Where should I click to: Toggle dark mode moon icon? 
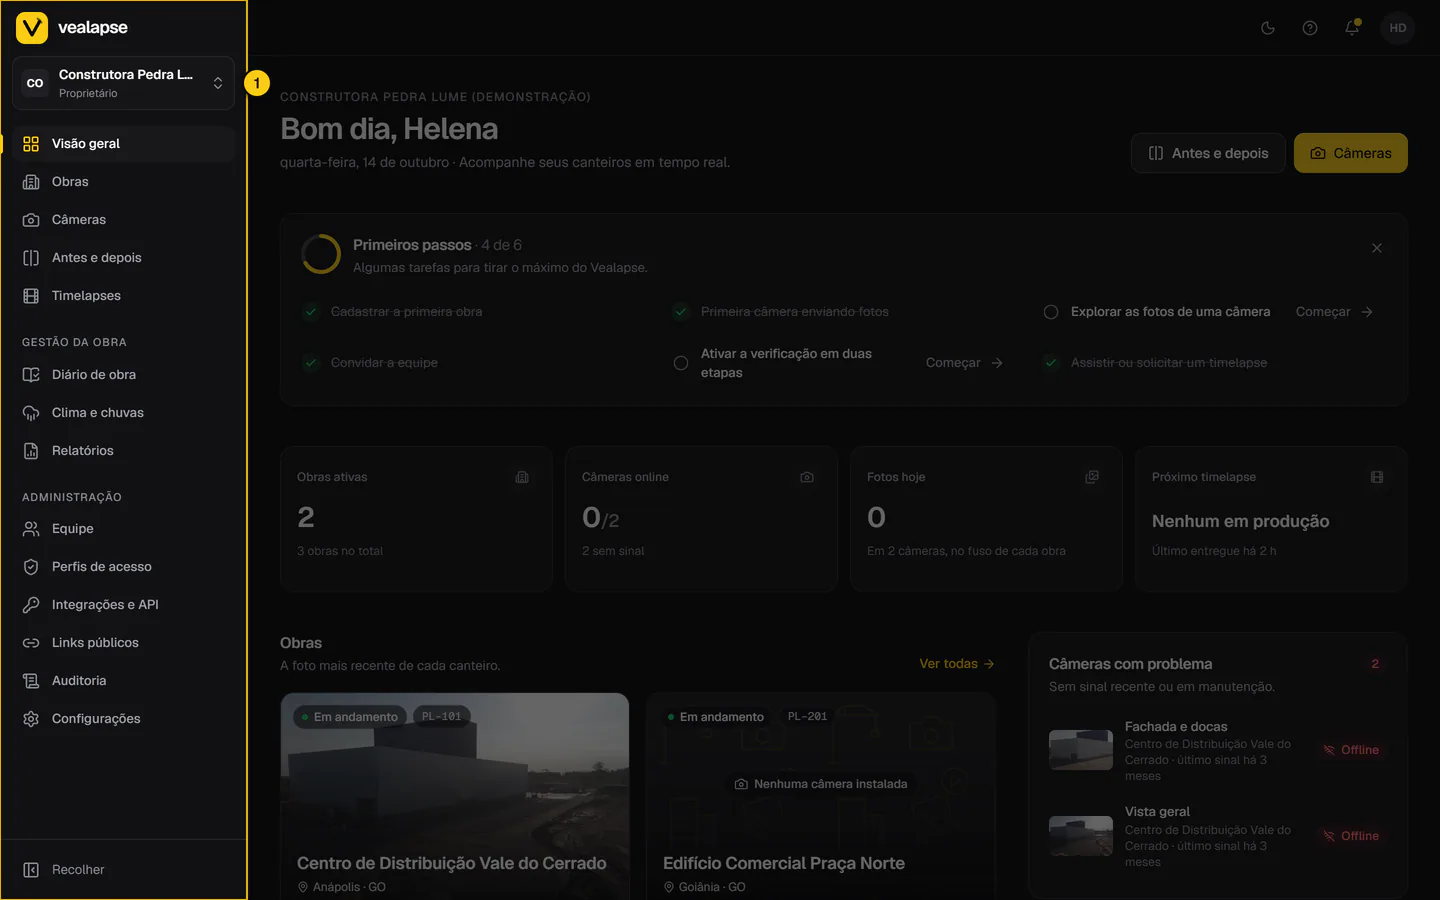point(1268,28)
